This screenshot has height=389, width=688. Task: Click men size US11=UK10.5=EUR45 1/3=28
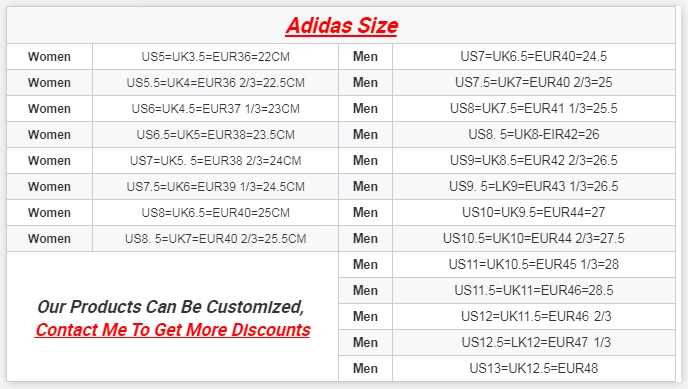[x=534, y=264]
